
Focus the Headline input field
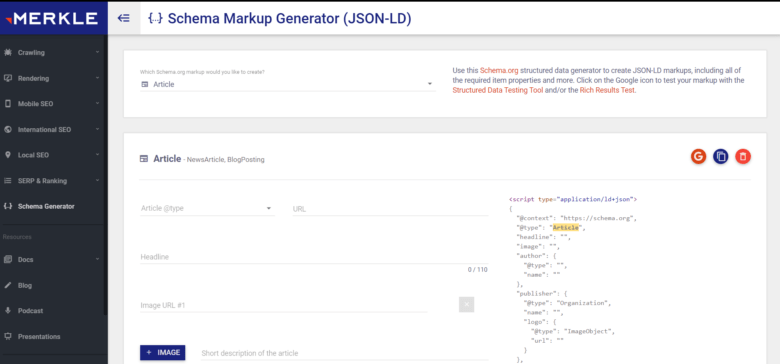(314, 257)
